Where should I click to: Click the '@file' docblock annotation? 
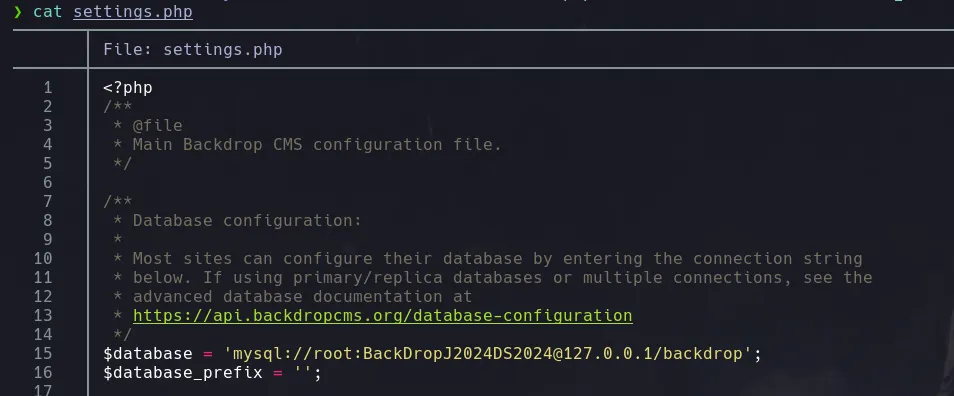coord(158,125)
